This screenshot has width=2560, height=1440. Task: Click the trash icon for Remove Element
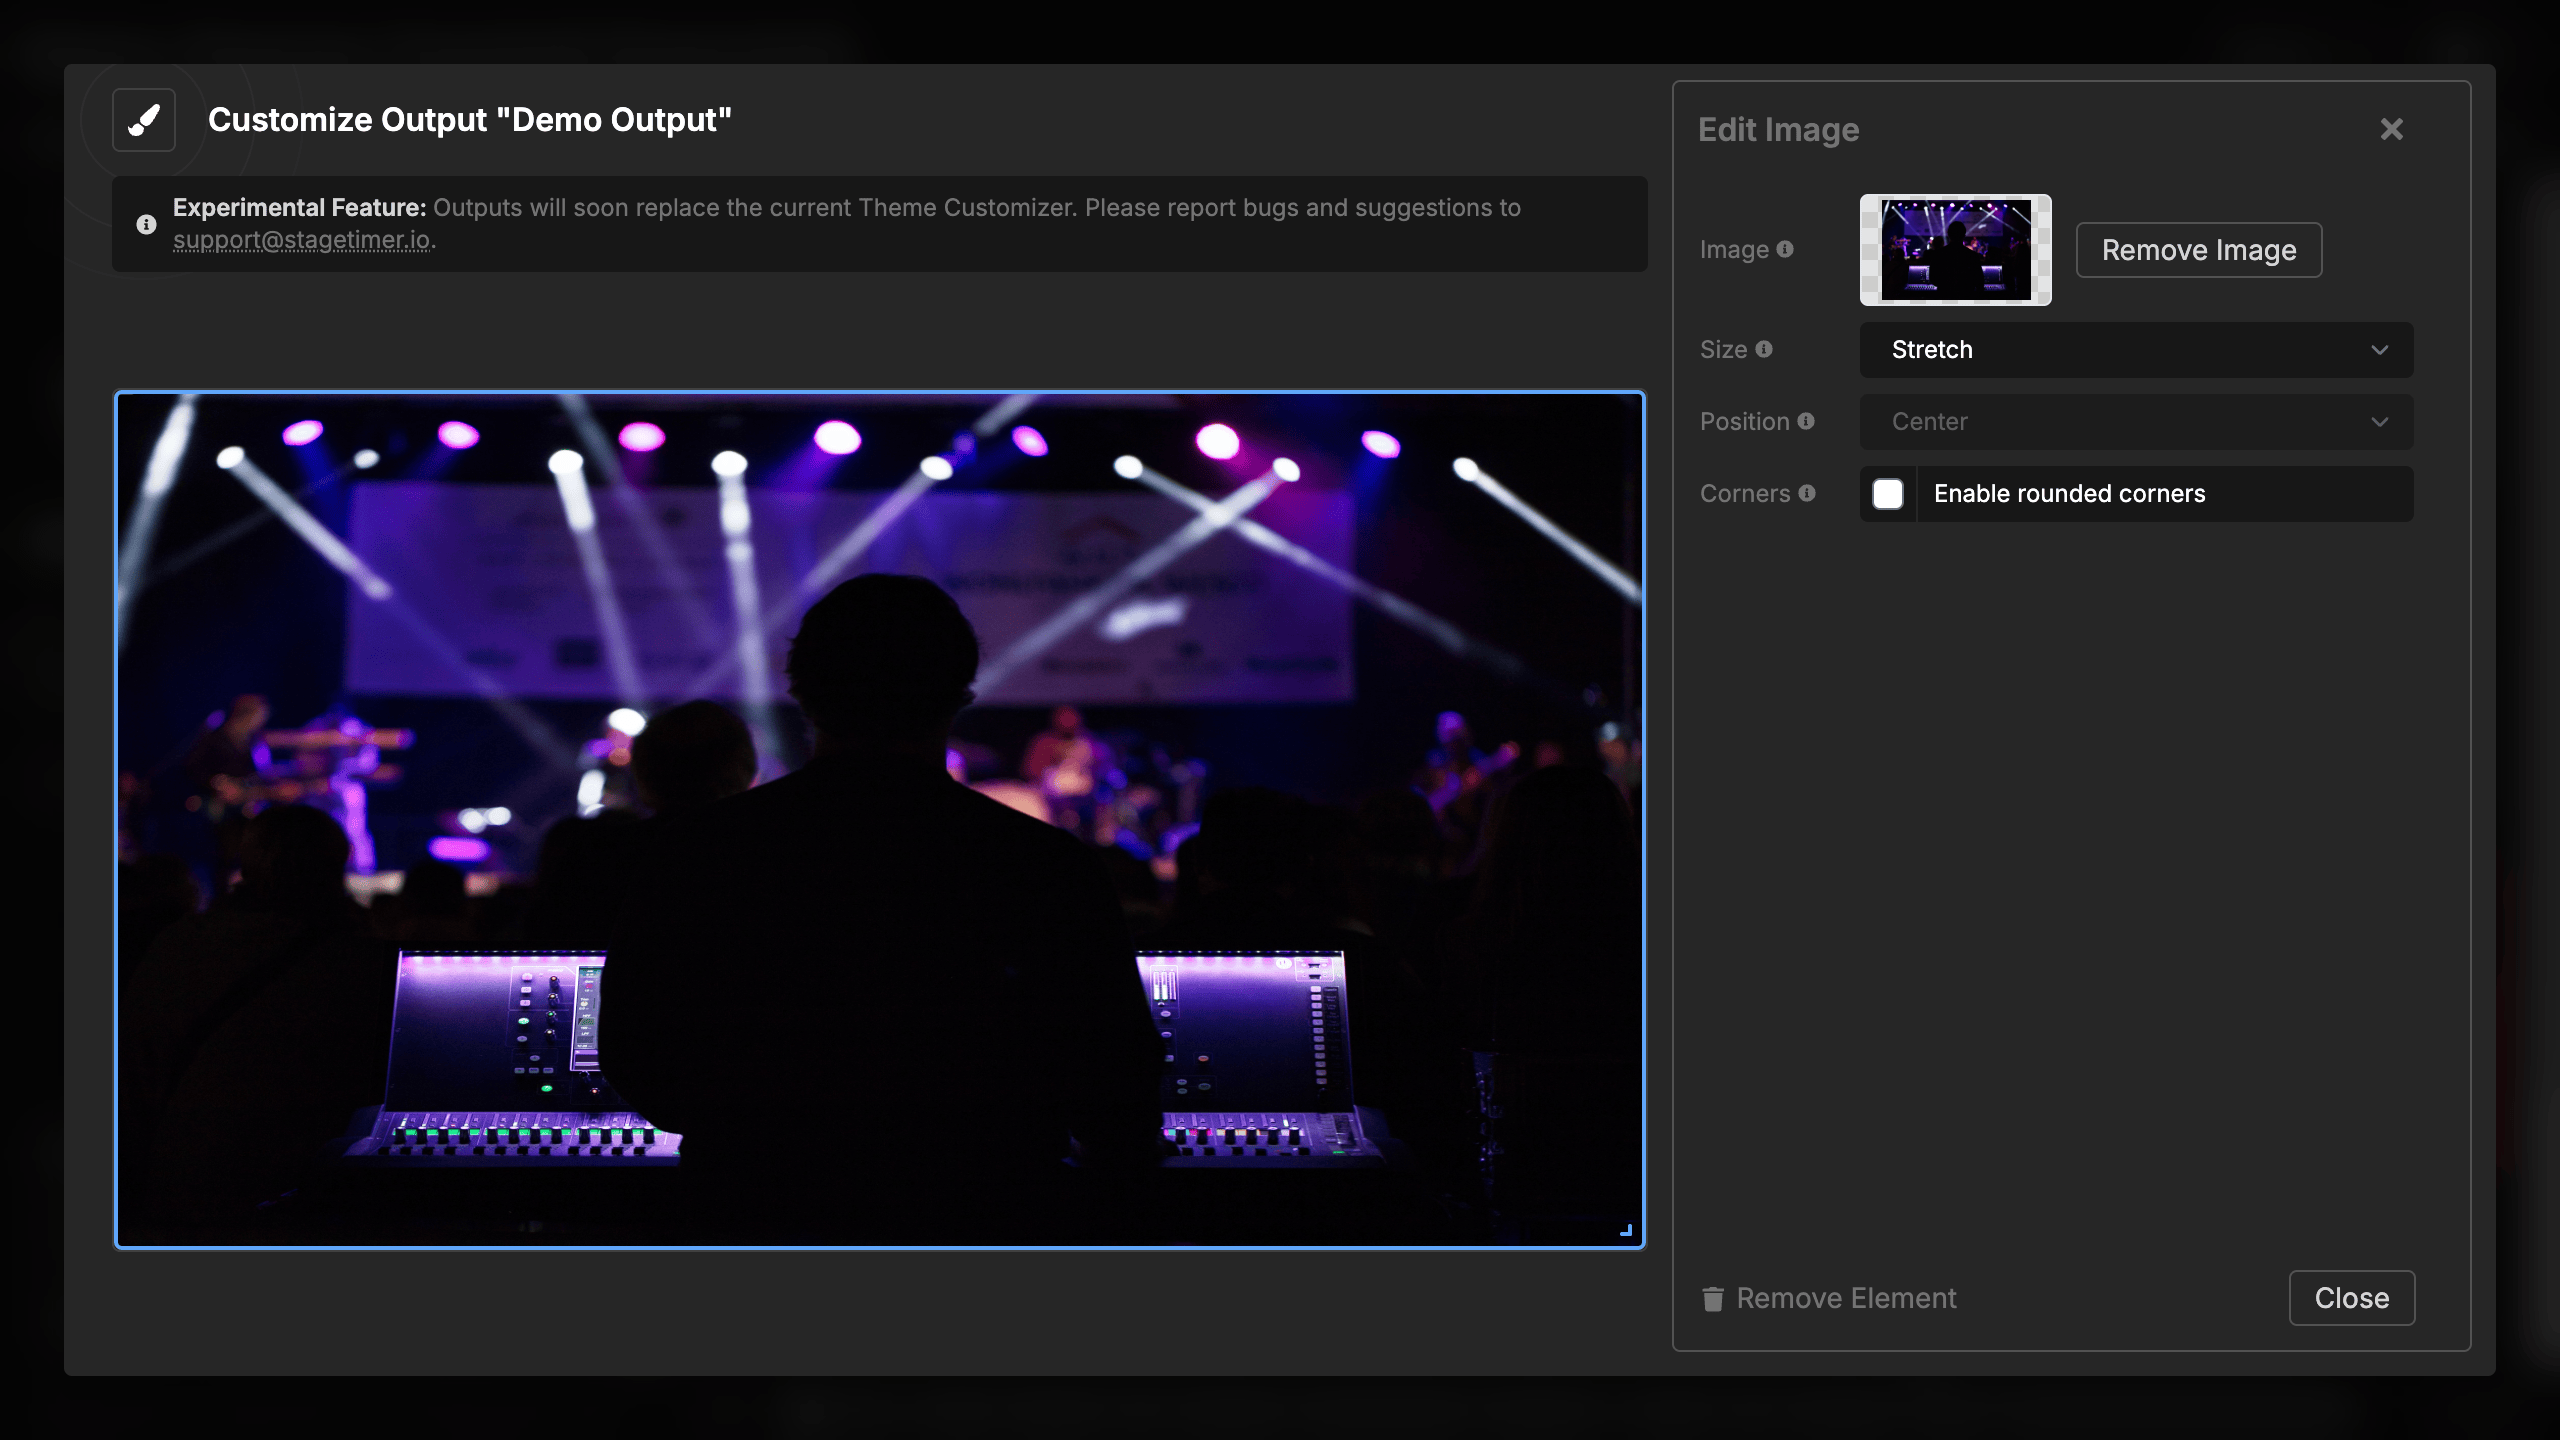pyautogui.click(x=1713, y=1299)
